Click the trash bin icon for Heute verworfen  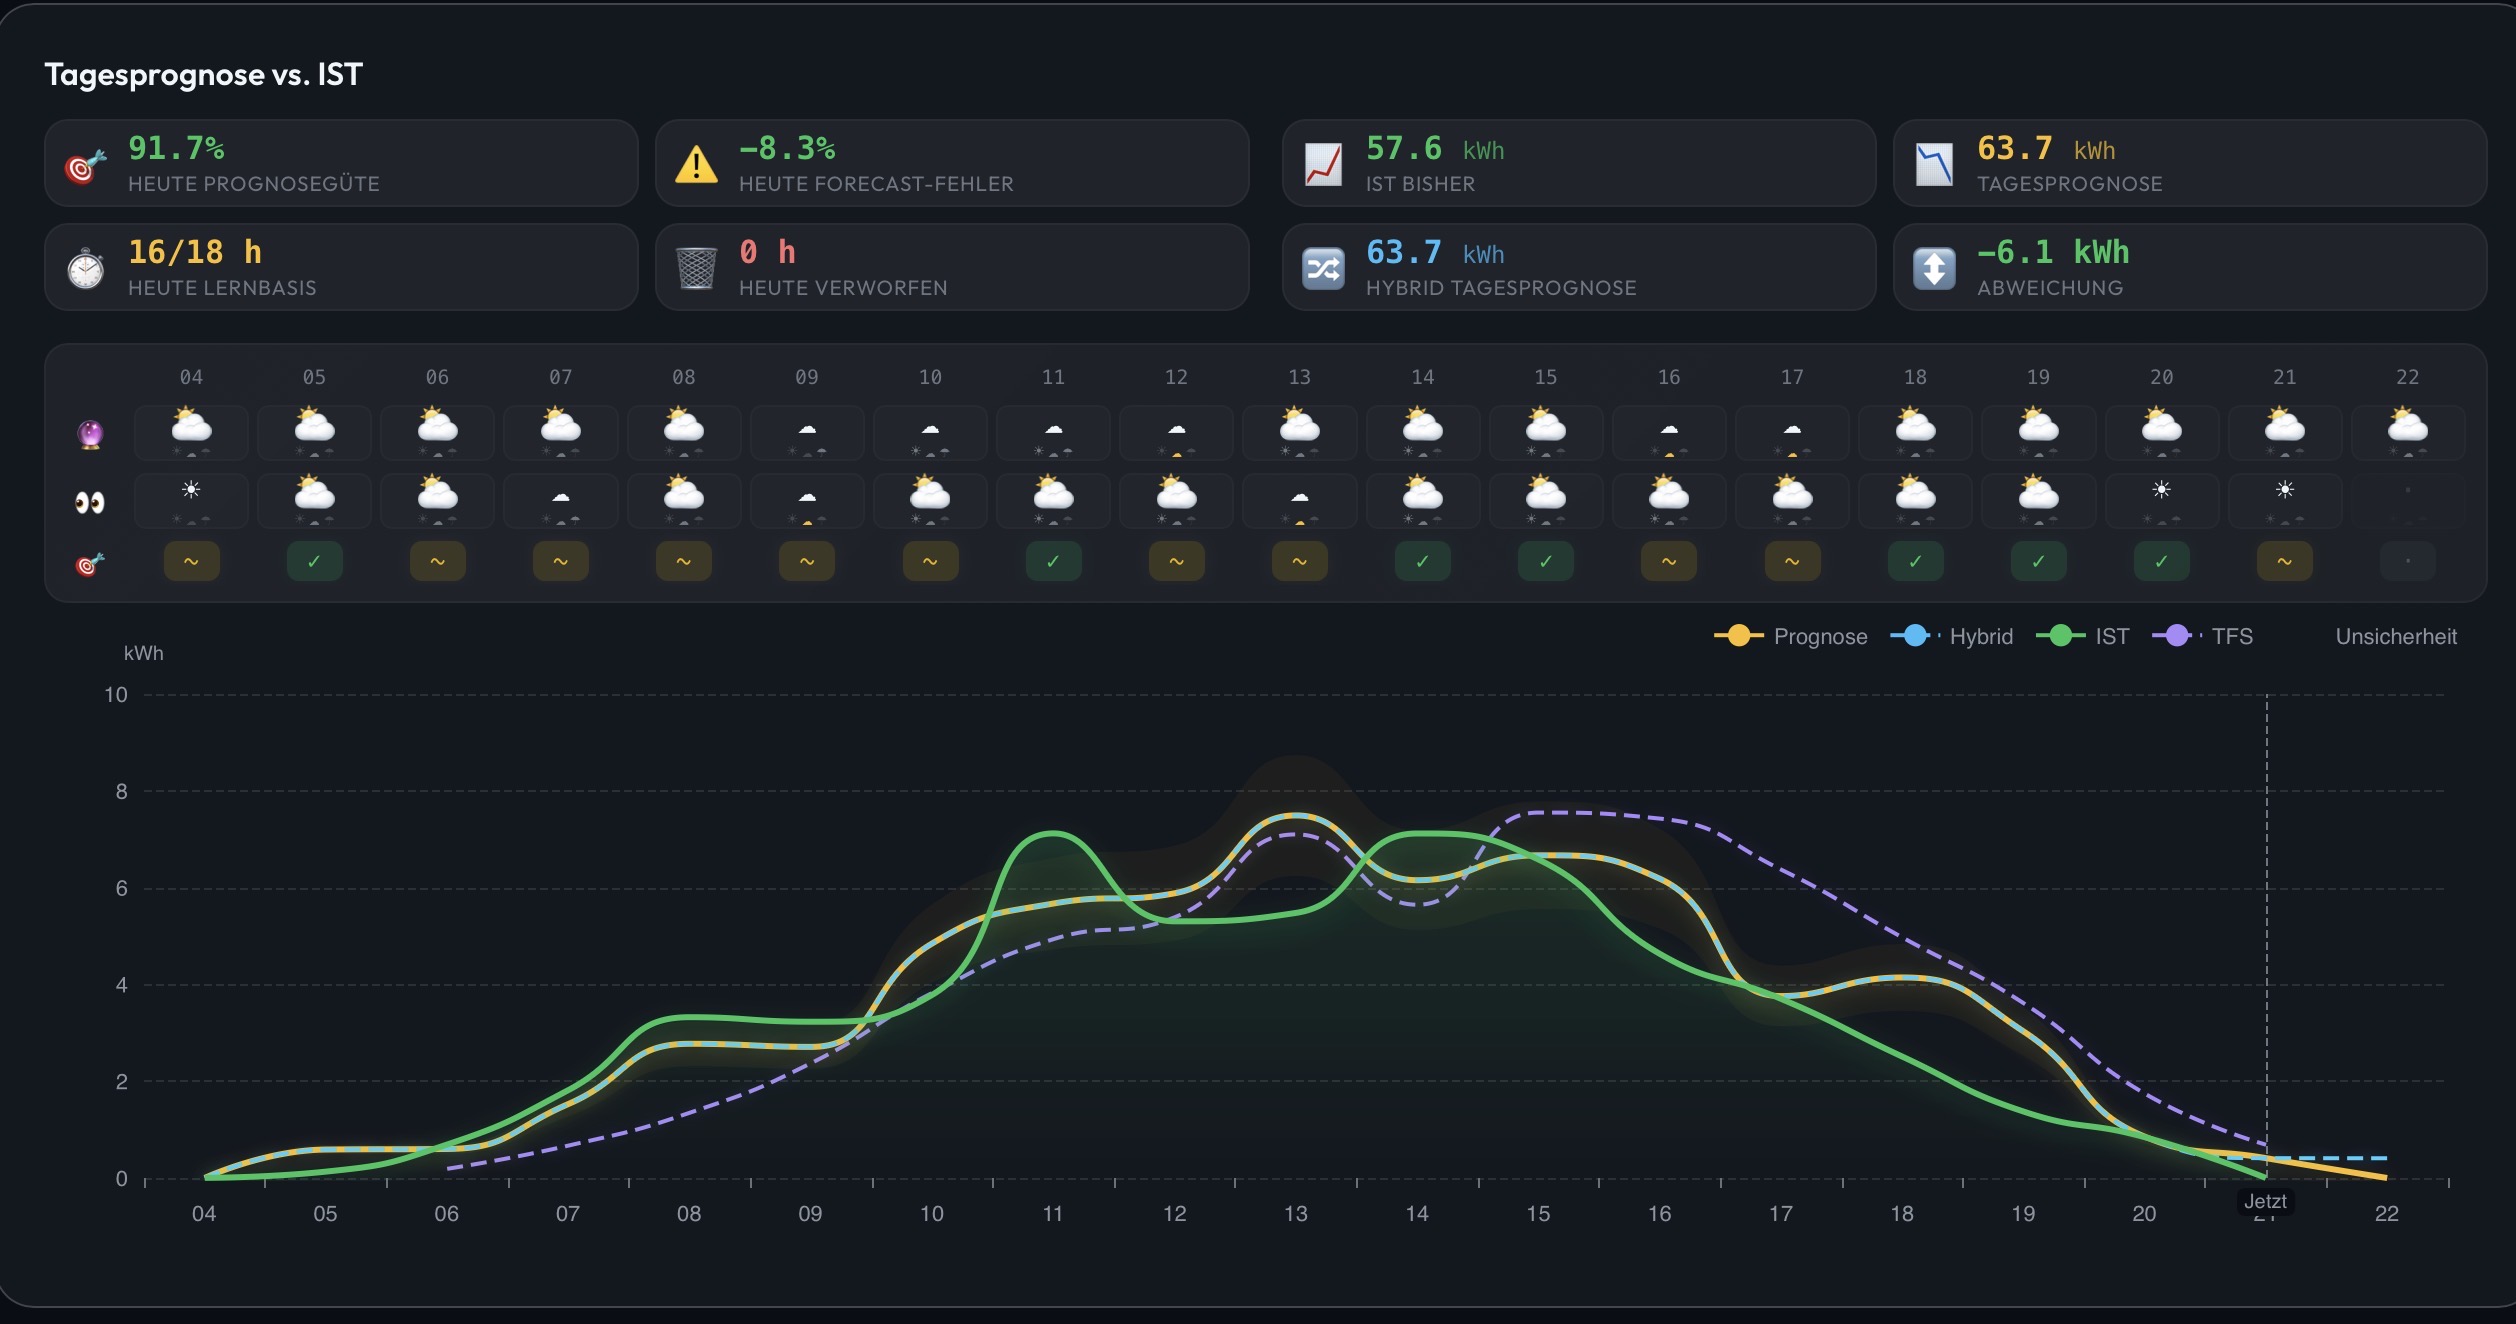click(x=696, y=268)
